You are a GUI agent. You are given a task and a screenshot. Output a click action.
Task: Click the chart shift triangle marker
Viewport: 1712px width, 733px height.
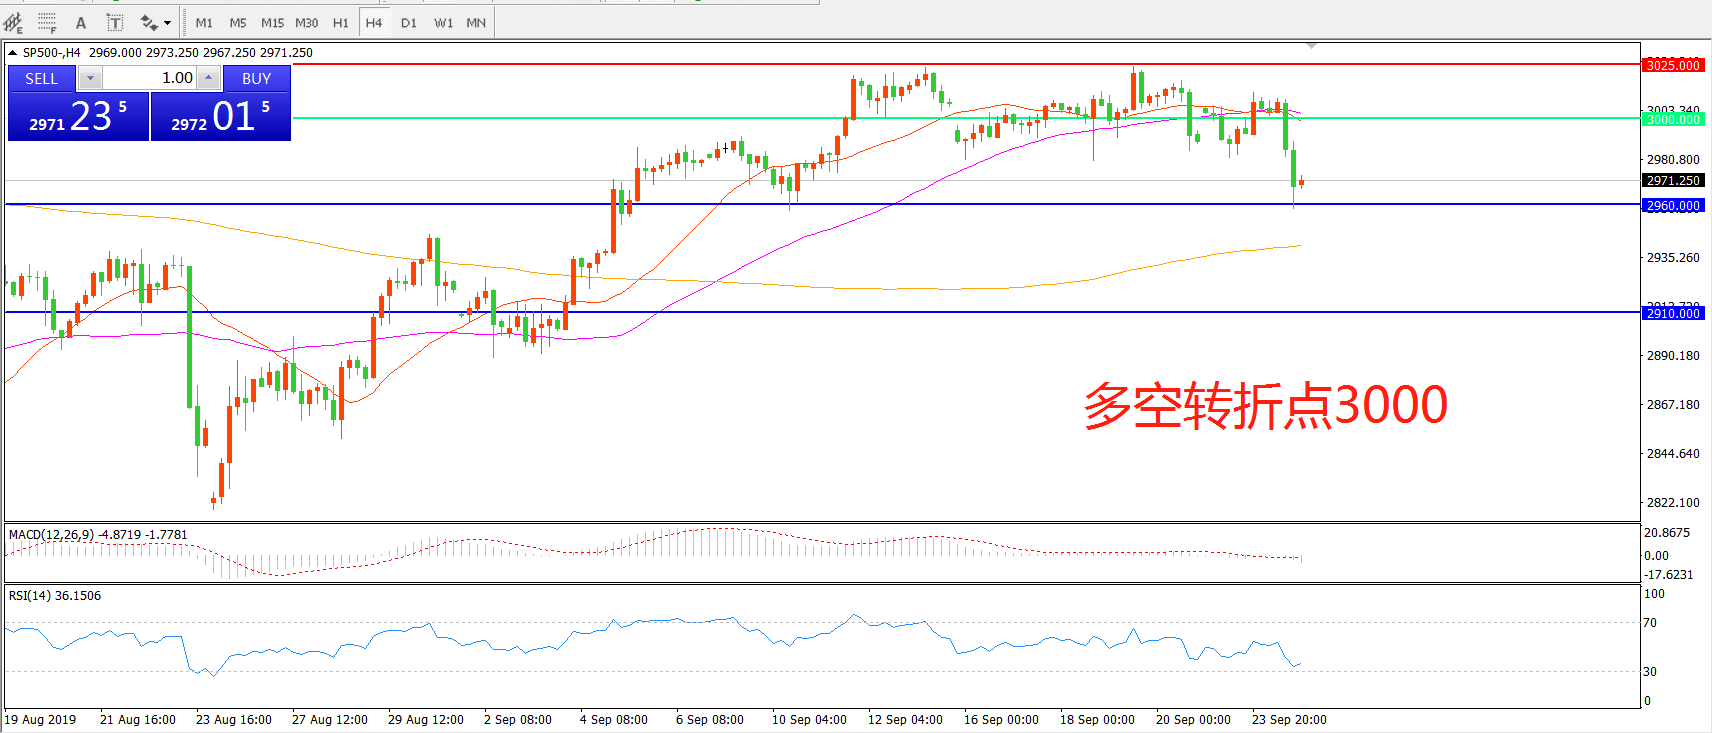click(x=1311, y=46)
